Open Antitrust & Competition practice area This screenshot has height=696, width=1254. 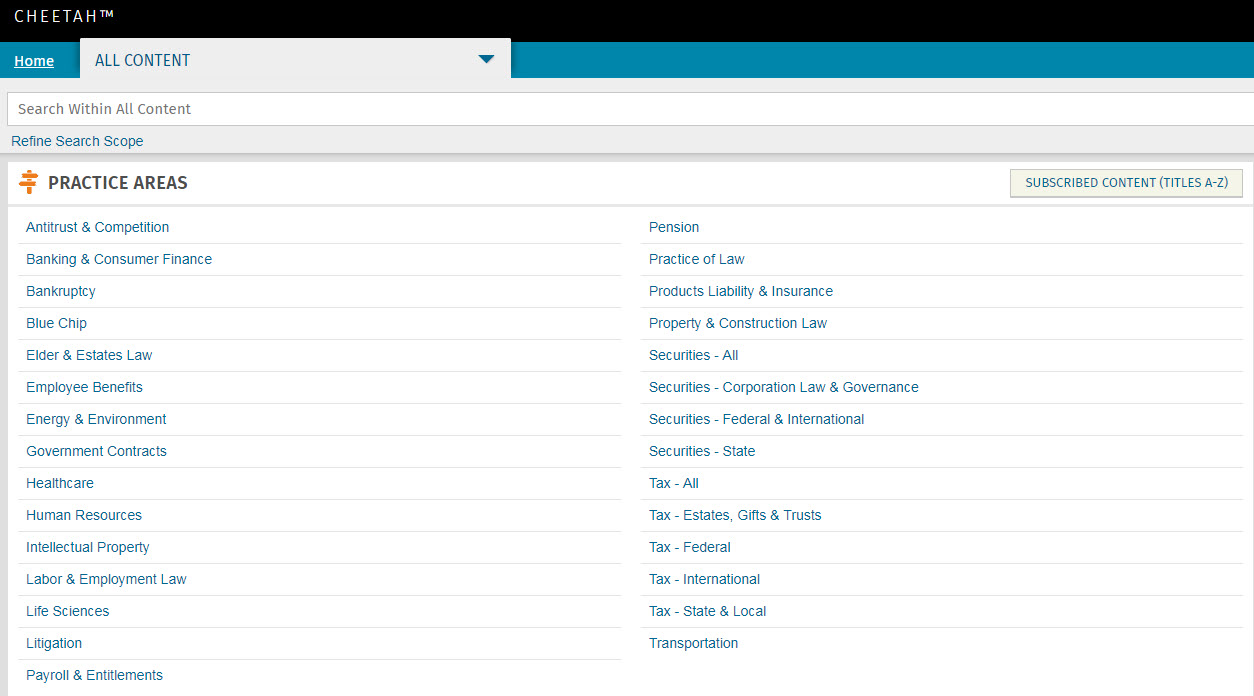coord(98,227)
